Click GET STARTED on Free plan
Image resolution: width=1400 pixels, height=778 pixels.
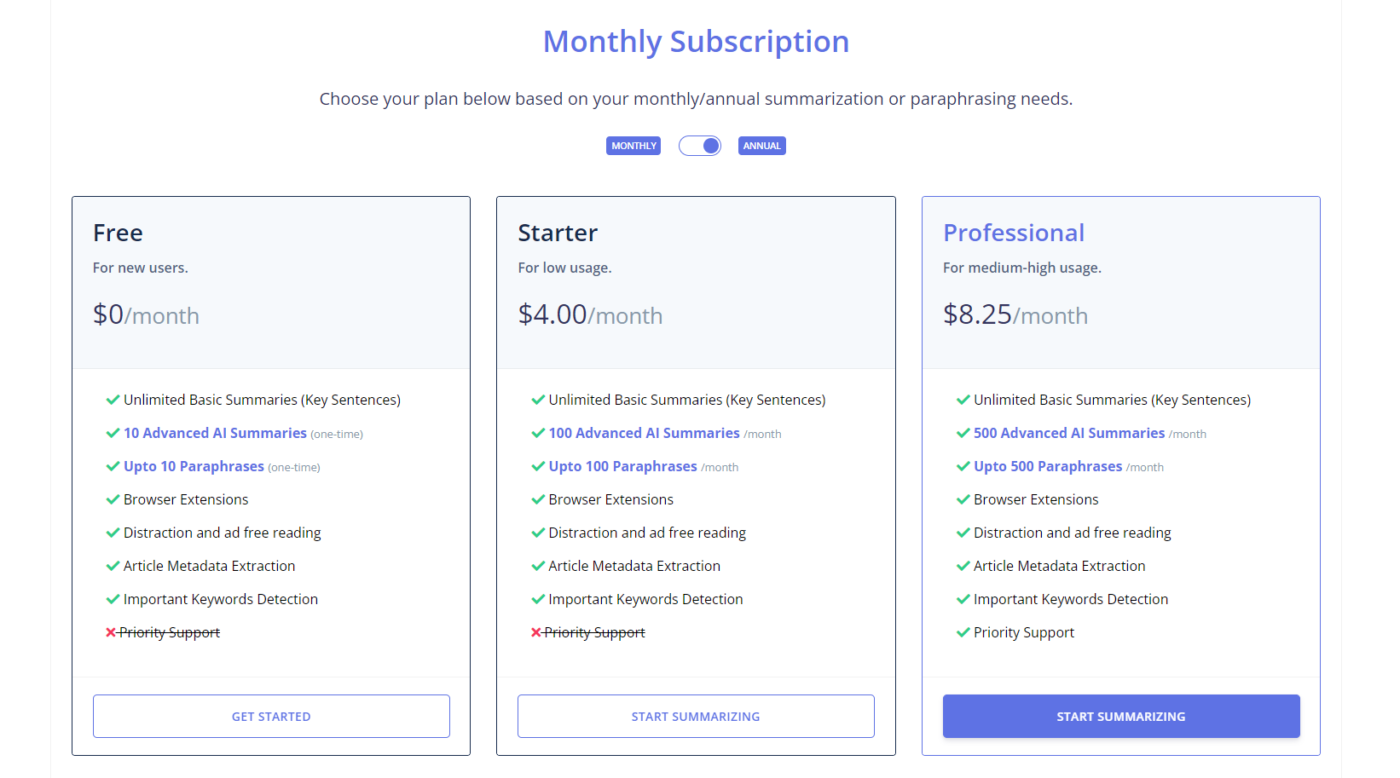[271, 716]
